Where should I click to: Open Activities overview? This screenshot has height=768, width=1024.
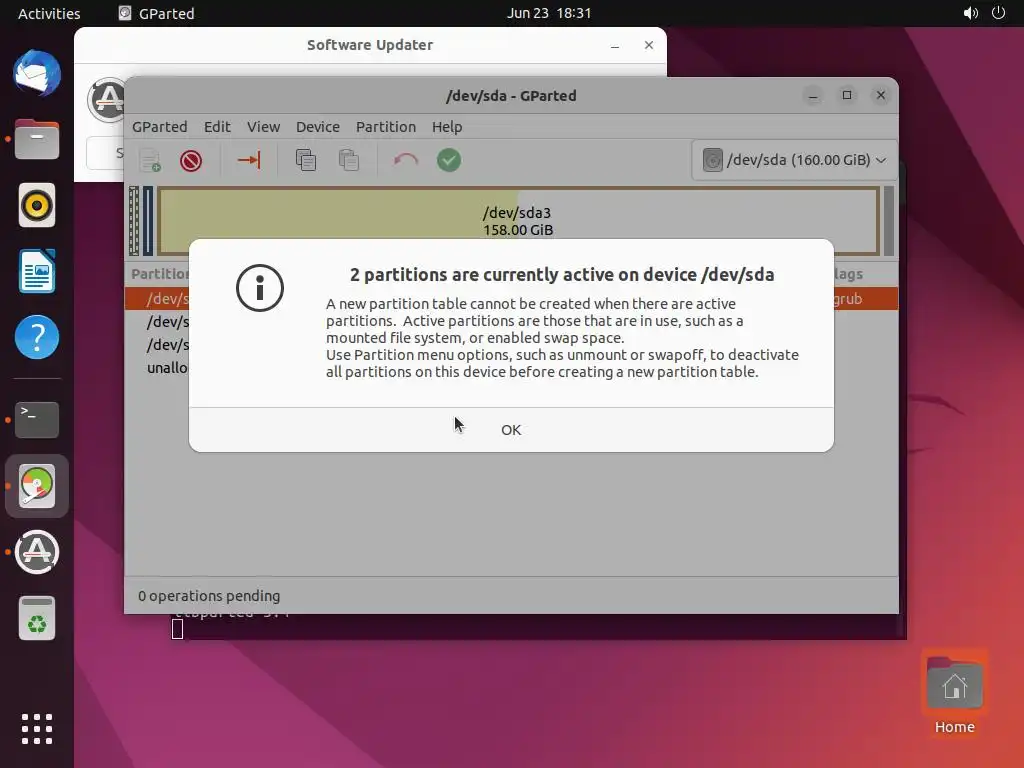click(x=49, y=13)
